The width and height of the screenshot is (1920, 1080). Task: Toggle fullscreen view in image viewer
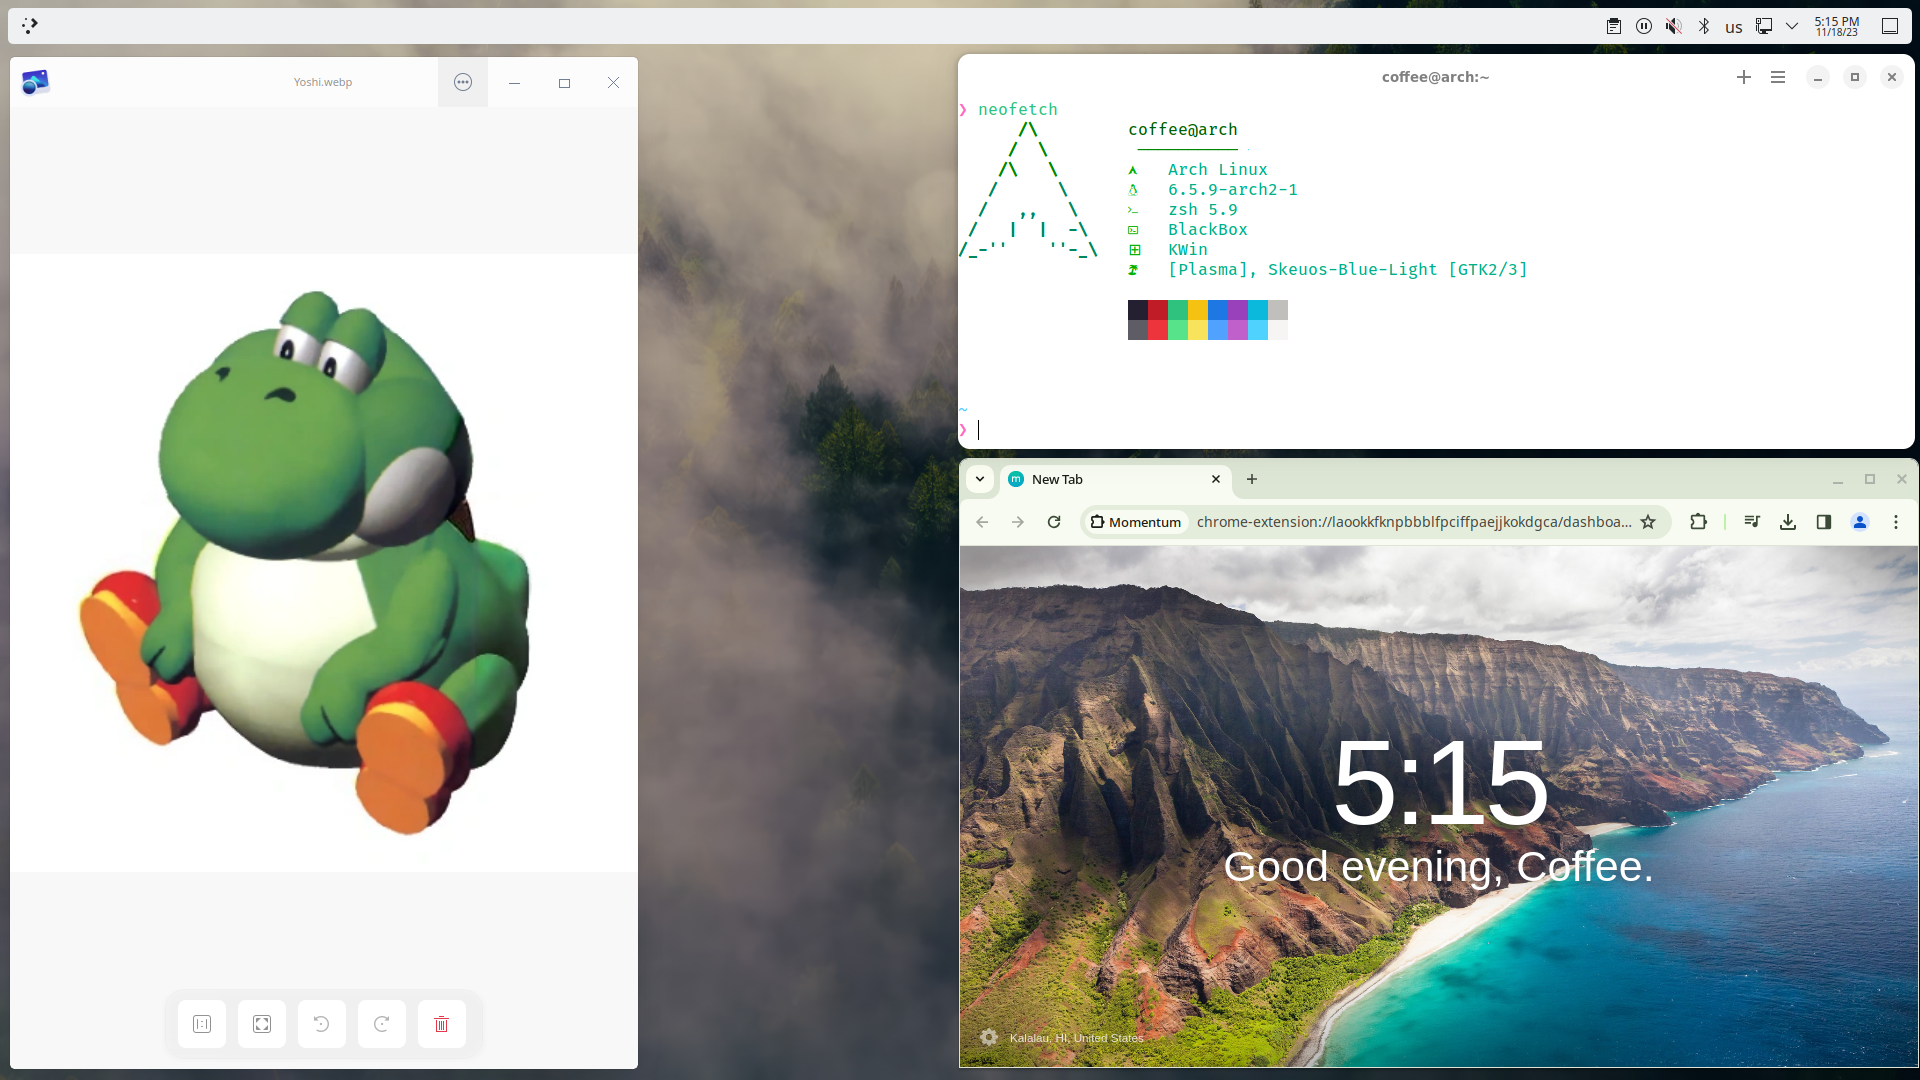coord(262,1024)
